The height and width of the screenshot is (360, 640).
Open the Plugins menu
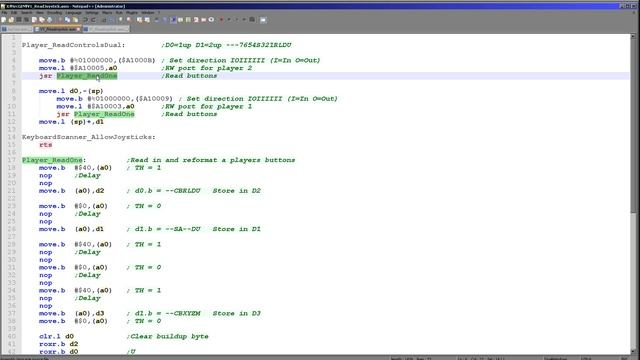pyautogui.click(x=132, y=13)
